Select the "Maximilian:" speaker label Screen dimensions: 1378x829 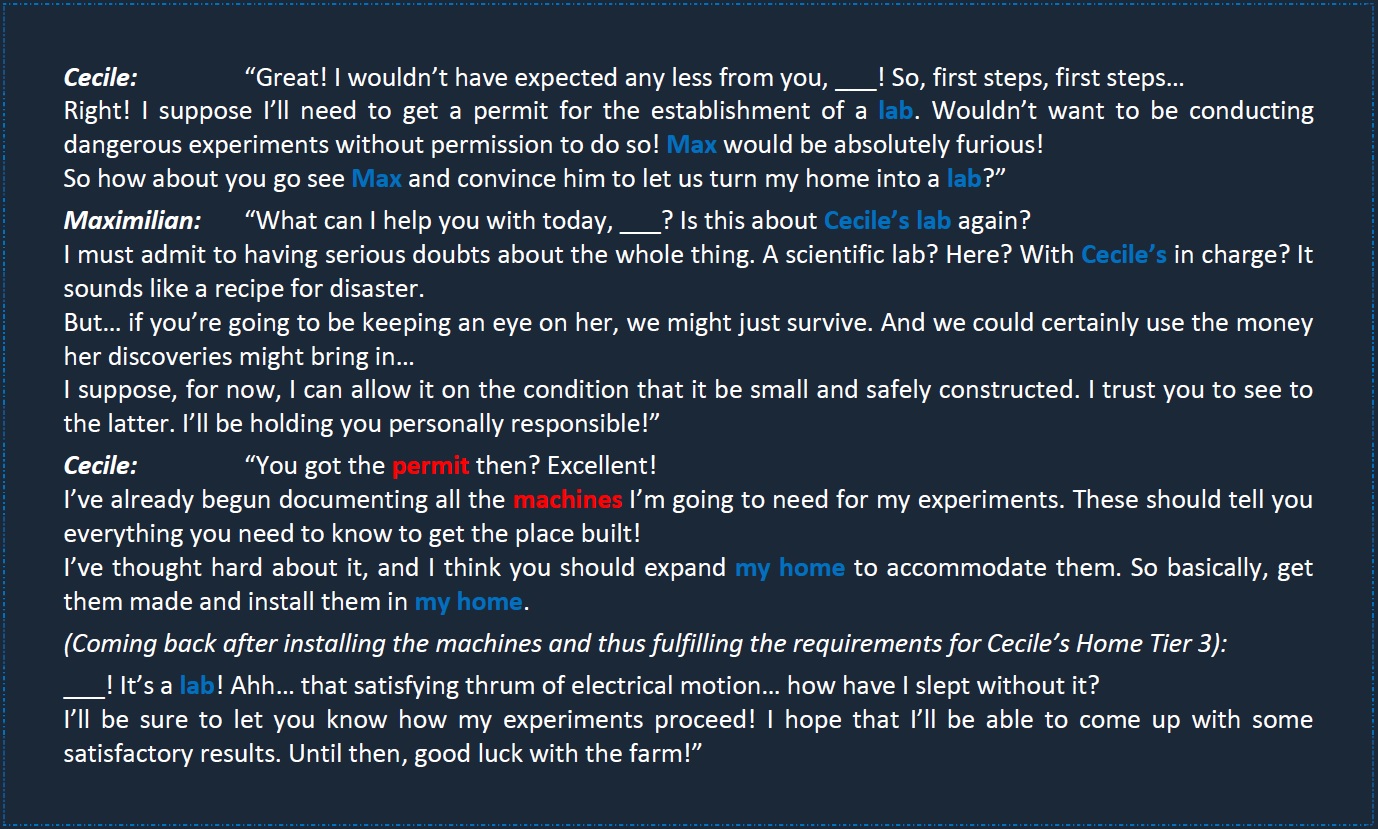[132, 220]
